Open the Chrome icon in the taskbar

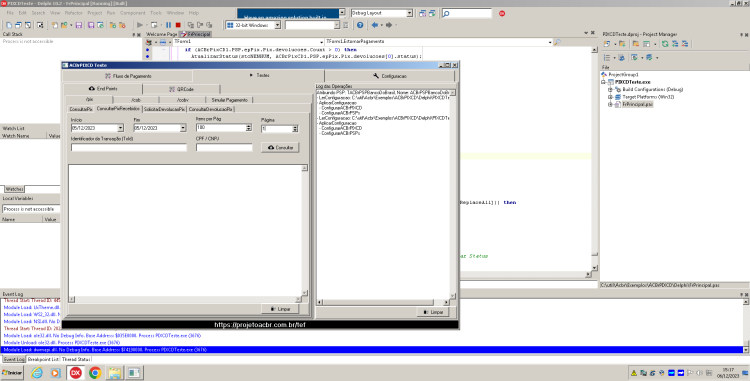(95, 372)
